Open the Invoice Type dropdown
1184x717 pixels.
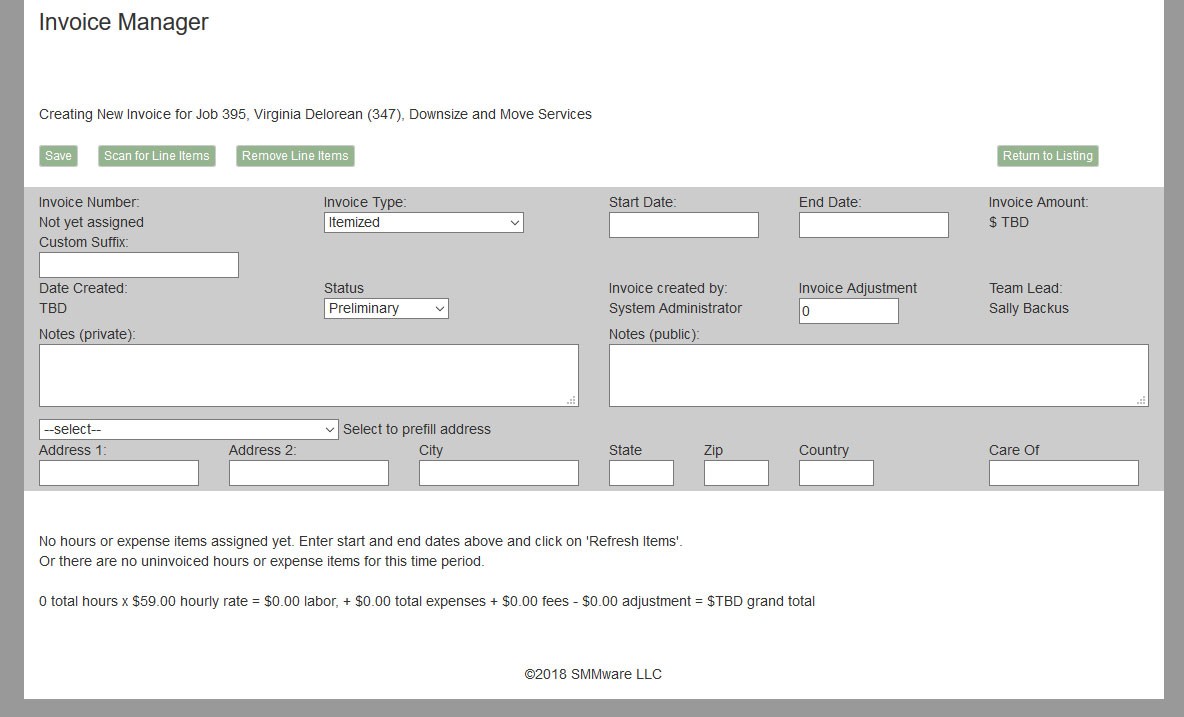tap(424, 223)
